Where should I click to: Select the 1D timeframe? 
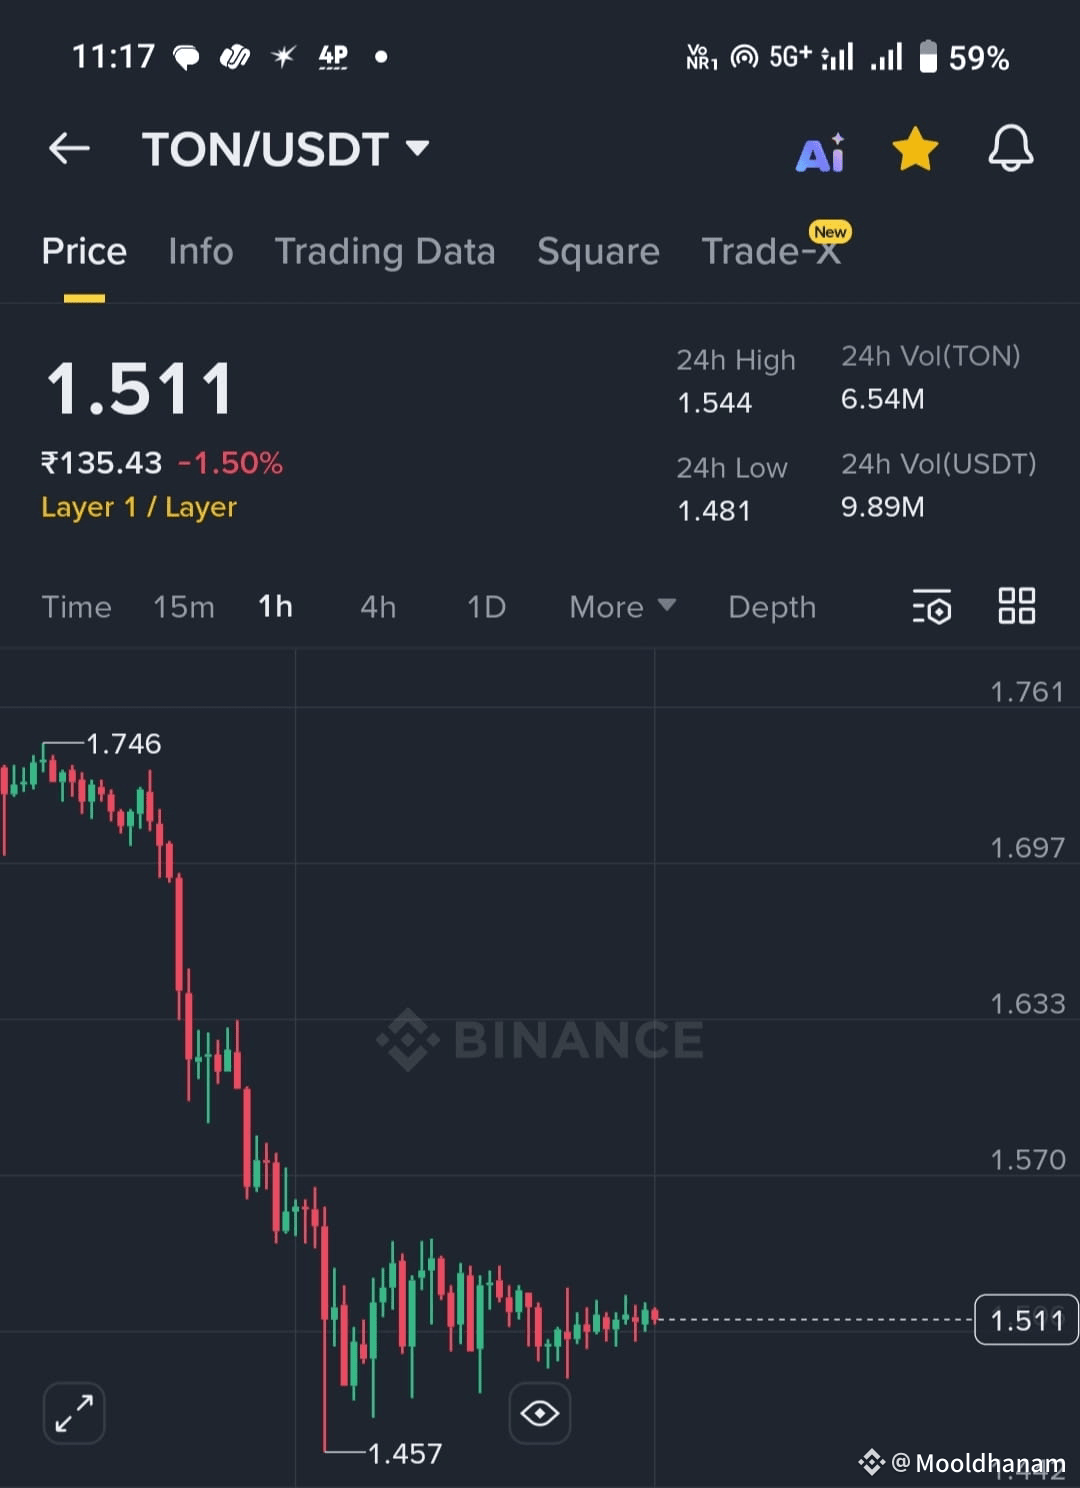pos(487,607)
